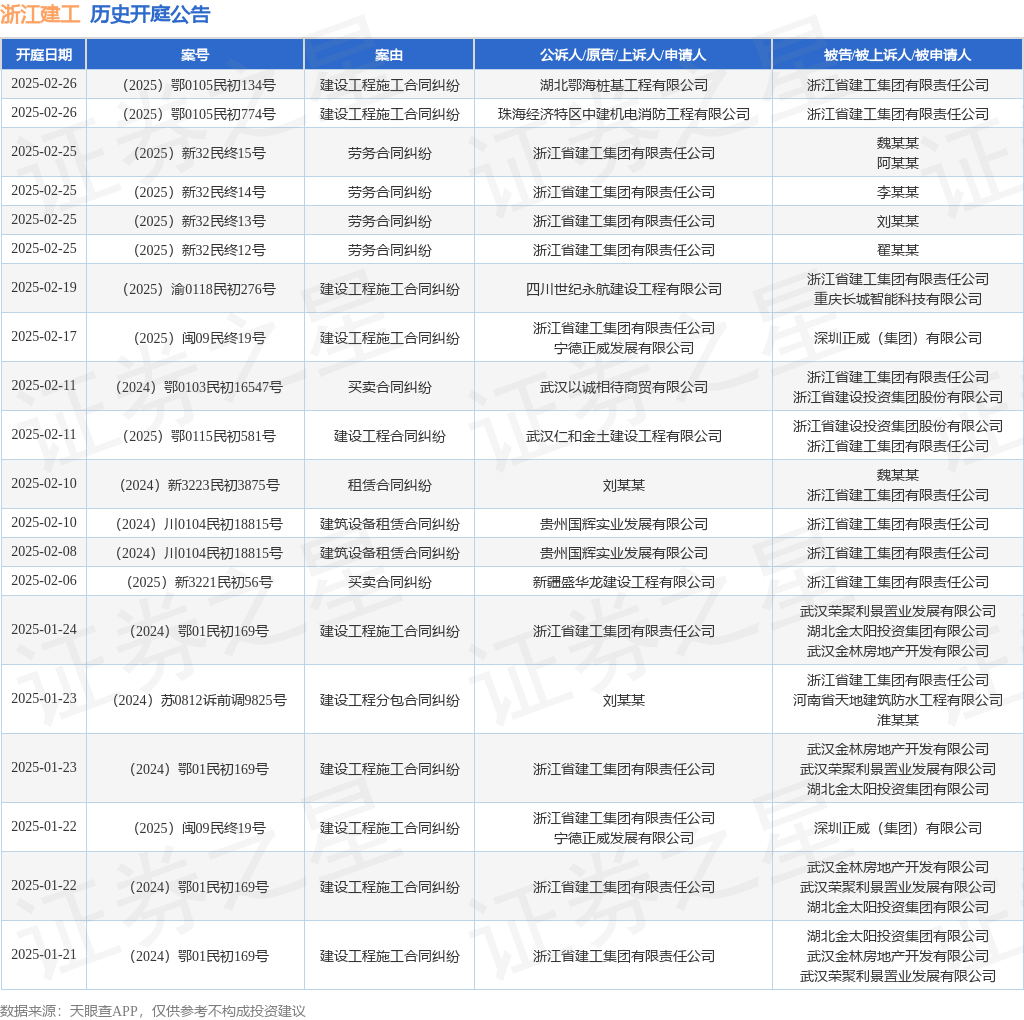Click the 被告/被上诉人/被申请人 column header
This screenshot has height=1020, width=1024.
[x=897, y=55]
